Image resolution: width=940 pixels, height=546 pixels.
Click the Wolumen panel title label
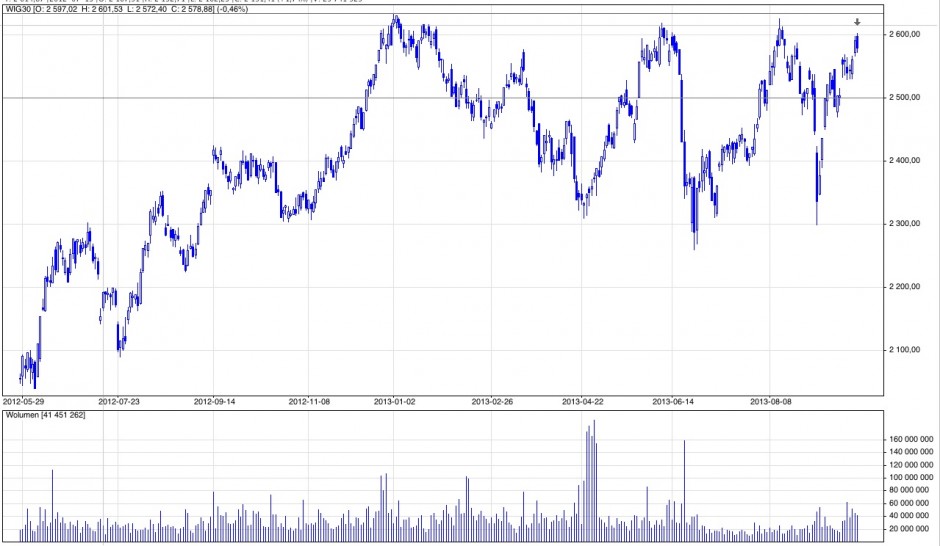[x=45, y=414]
